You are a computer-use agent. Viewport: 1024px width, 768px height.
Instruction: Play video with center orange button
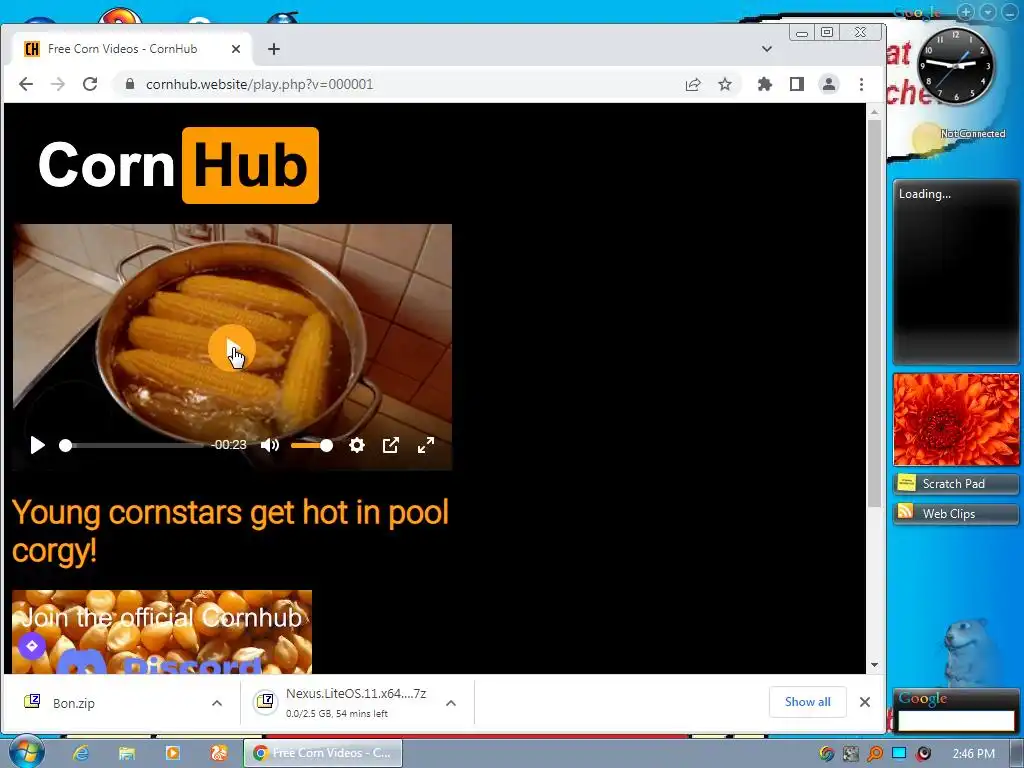pyautogui.click(x=231, y=349)
